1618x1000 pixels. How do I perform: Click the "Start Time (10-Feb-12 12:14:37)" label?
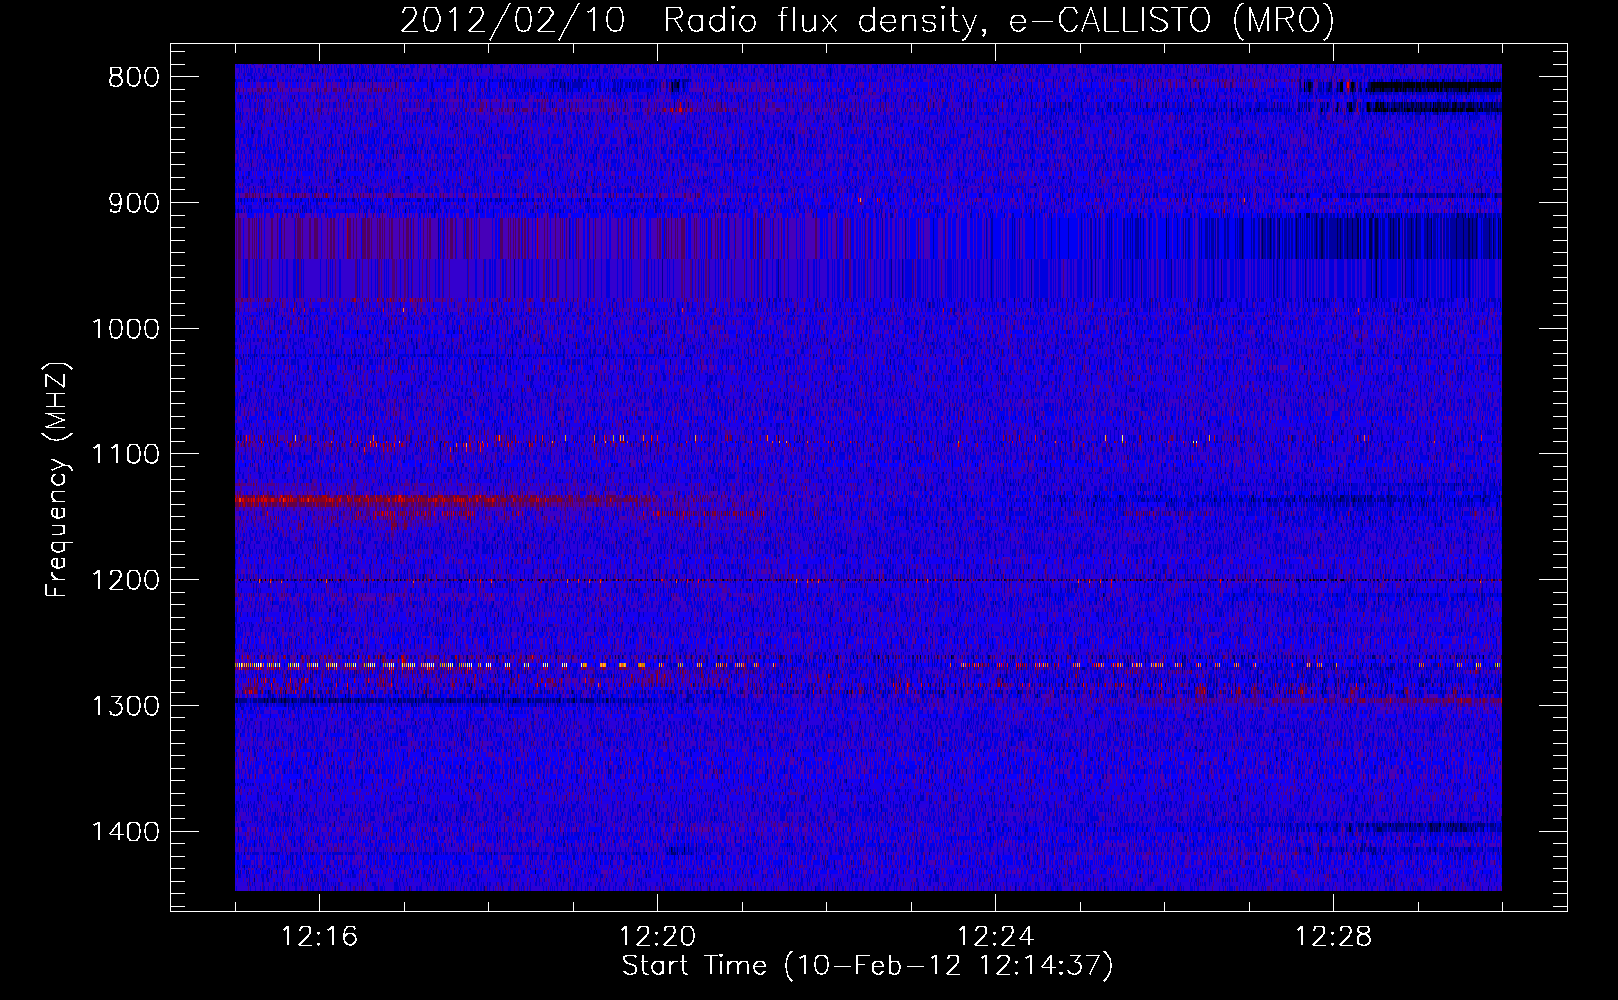867,966
